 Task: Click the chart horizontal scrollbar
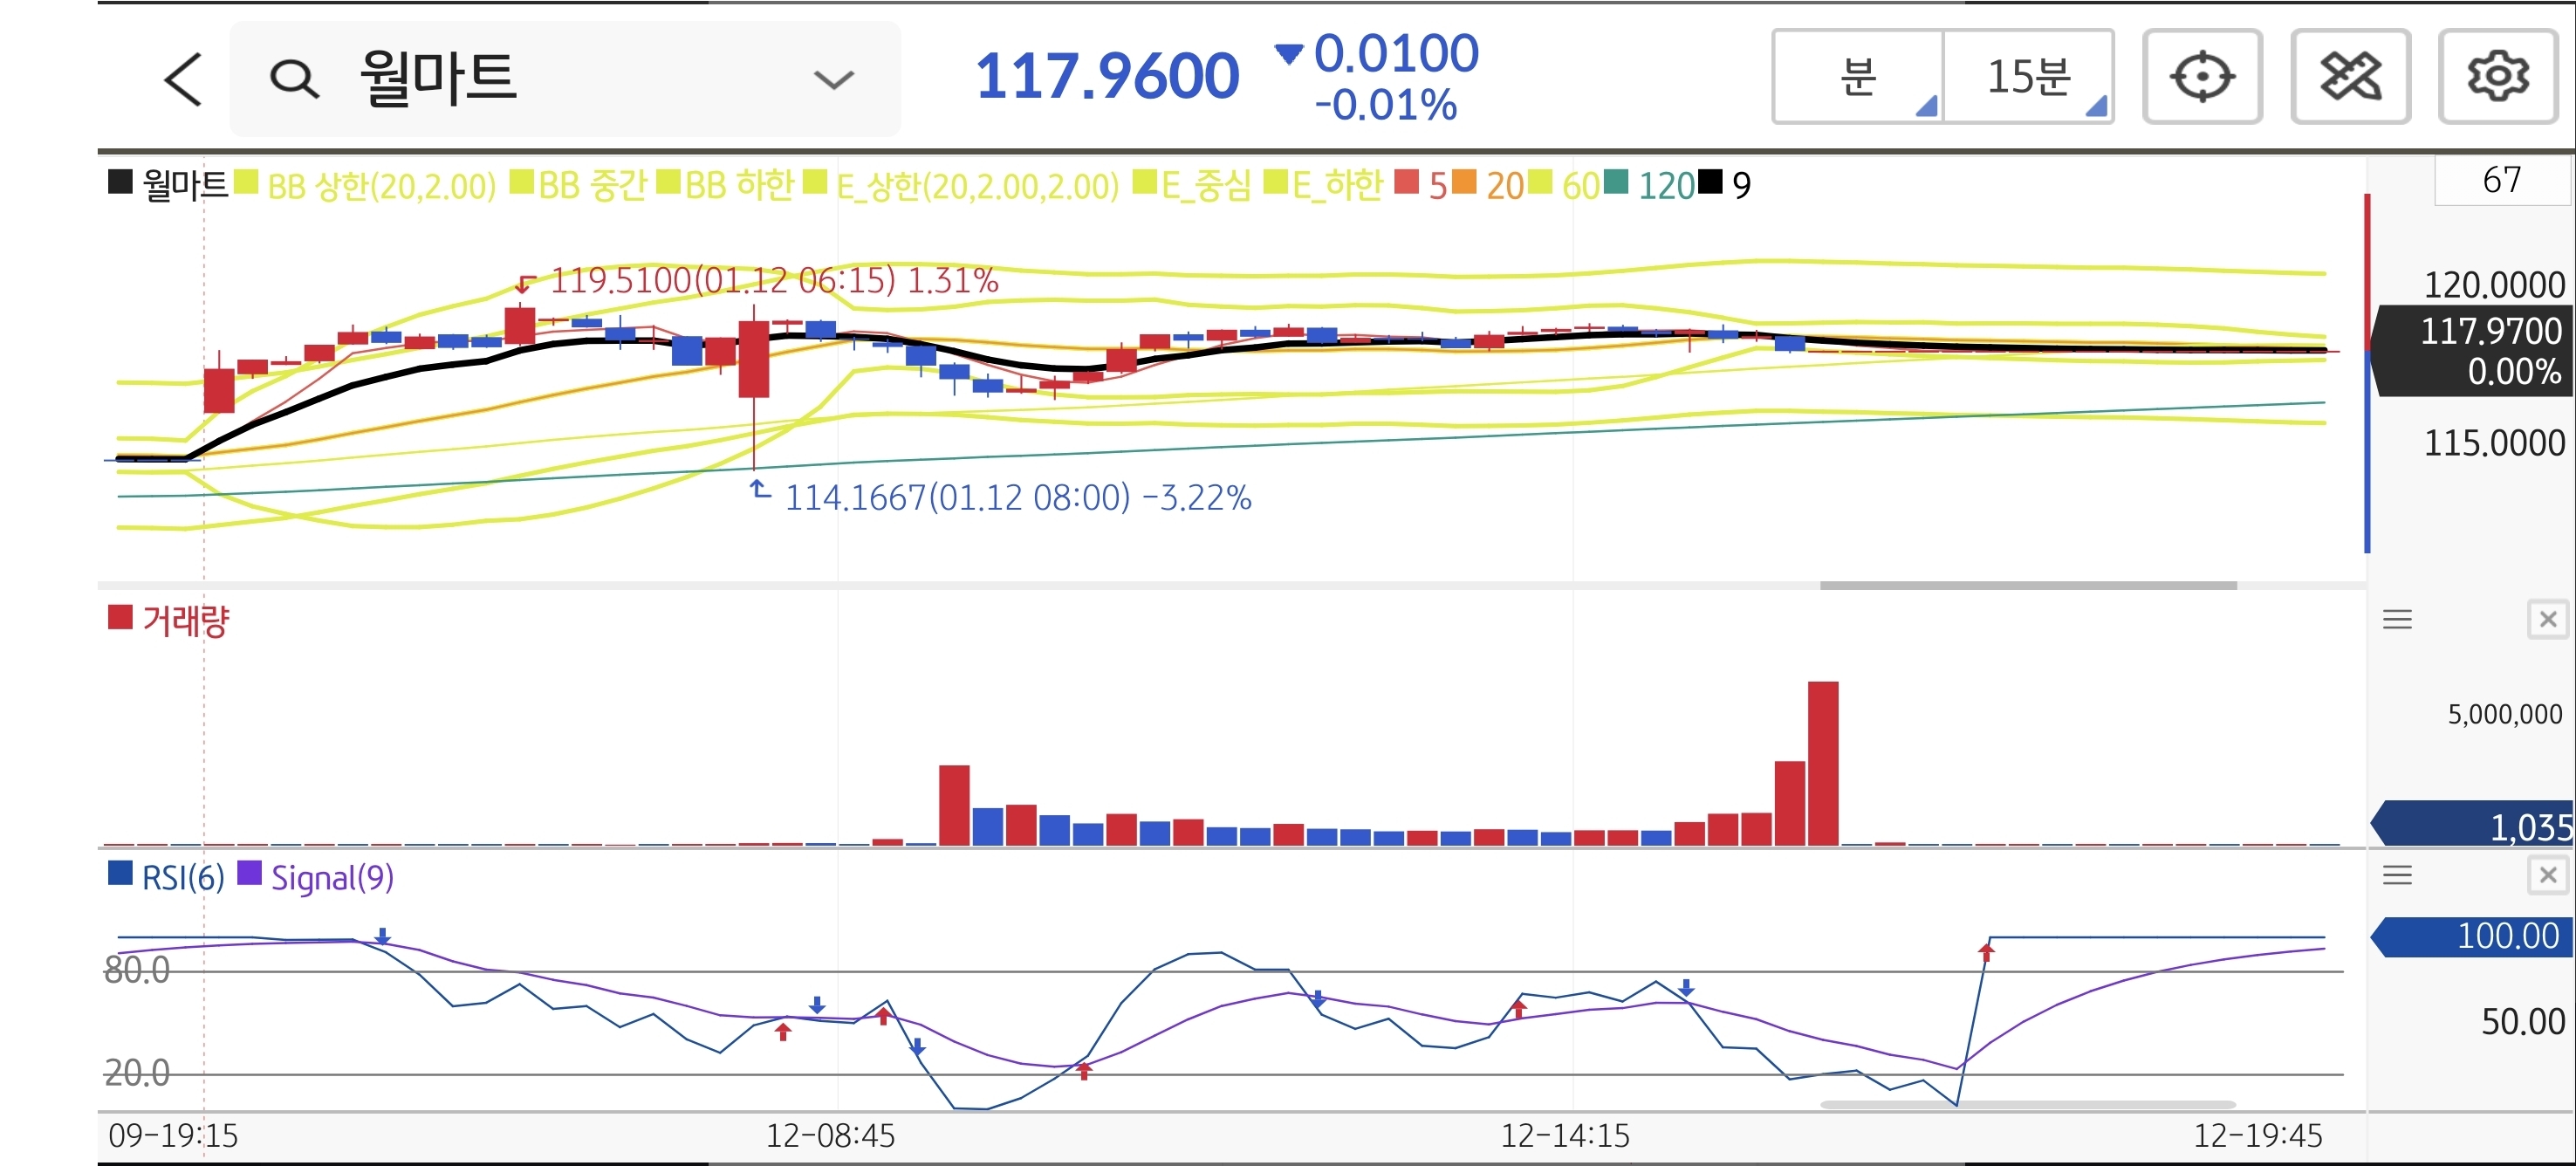click(2027, 586)
